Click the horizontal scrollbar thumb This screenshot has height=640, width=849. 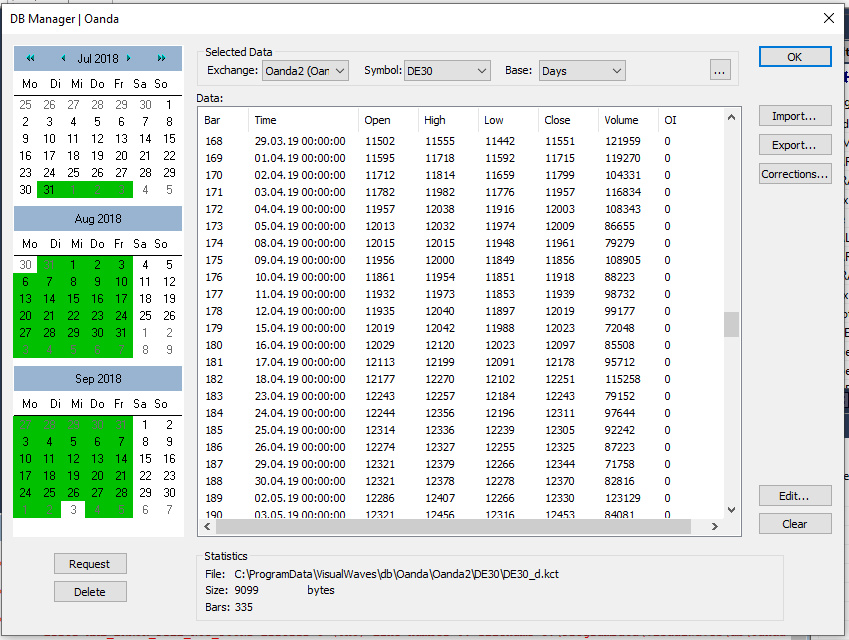454,526
